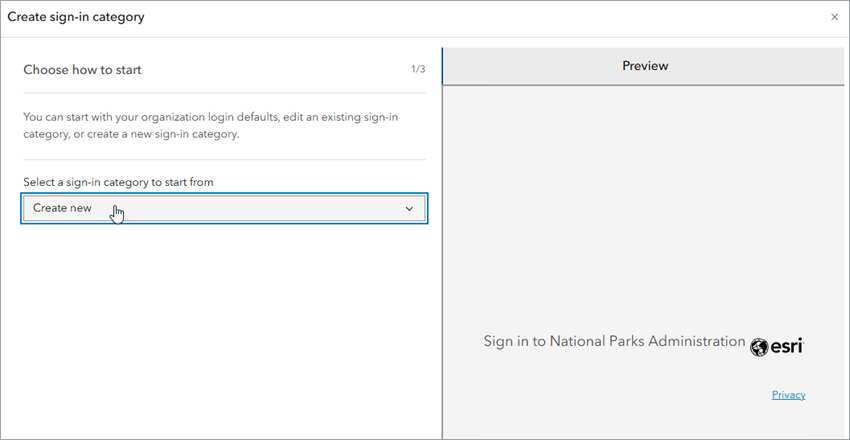Screen dimensions: 850x440
Task: Click the divider line under the step heading
Action: pos(225,93)
